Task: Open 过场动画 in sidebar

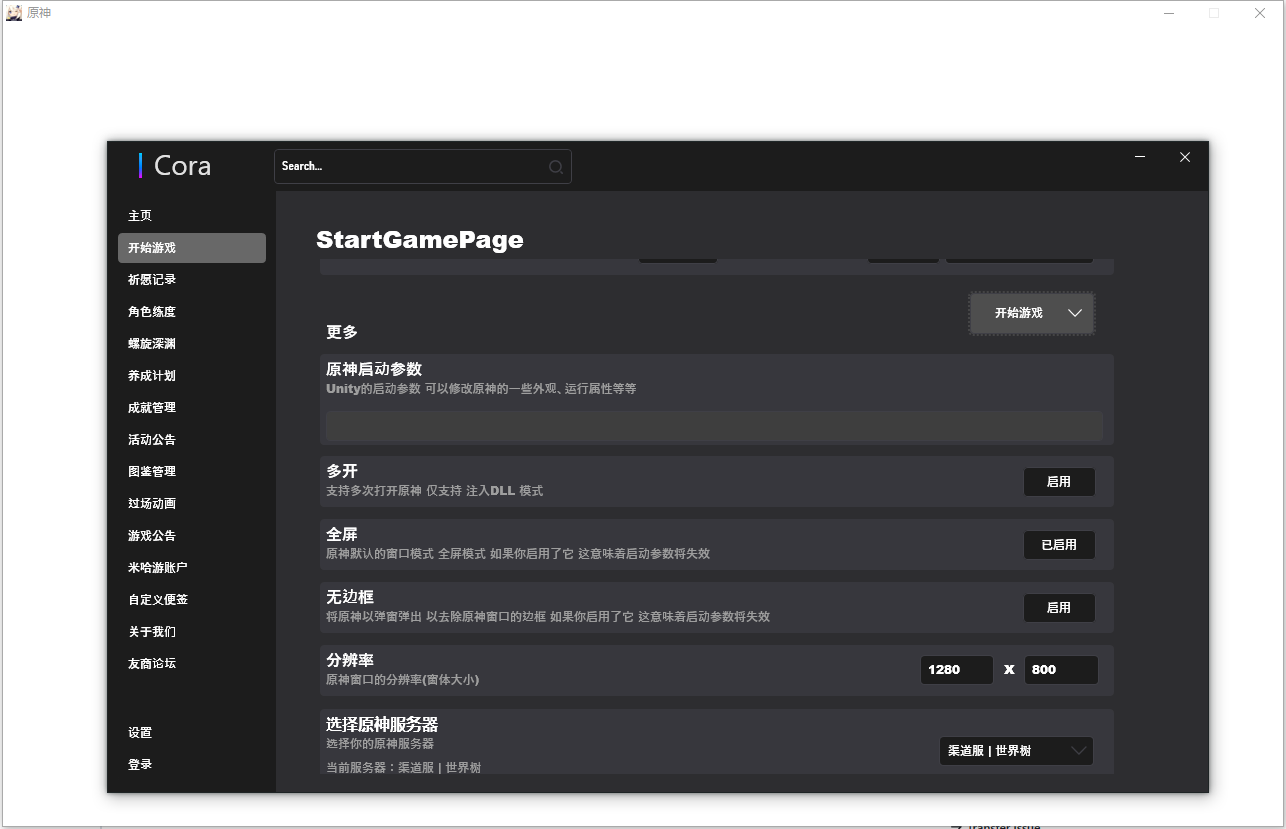Action: pyautogui.click(x=192, y=504)
